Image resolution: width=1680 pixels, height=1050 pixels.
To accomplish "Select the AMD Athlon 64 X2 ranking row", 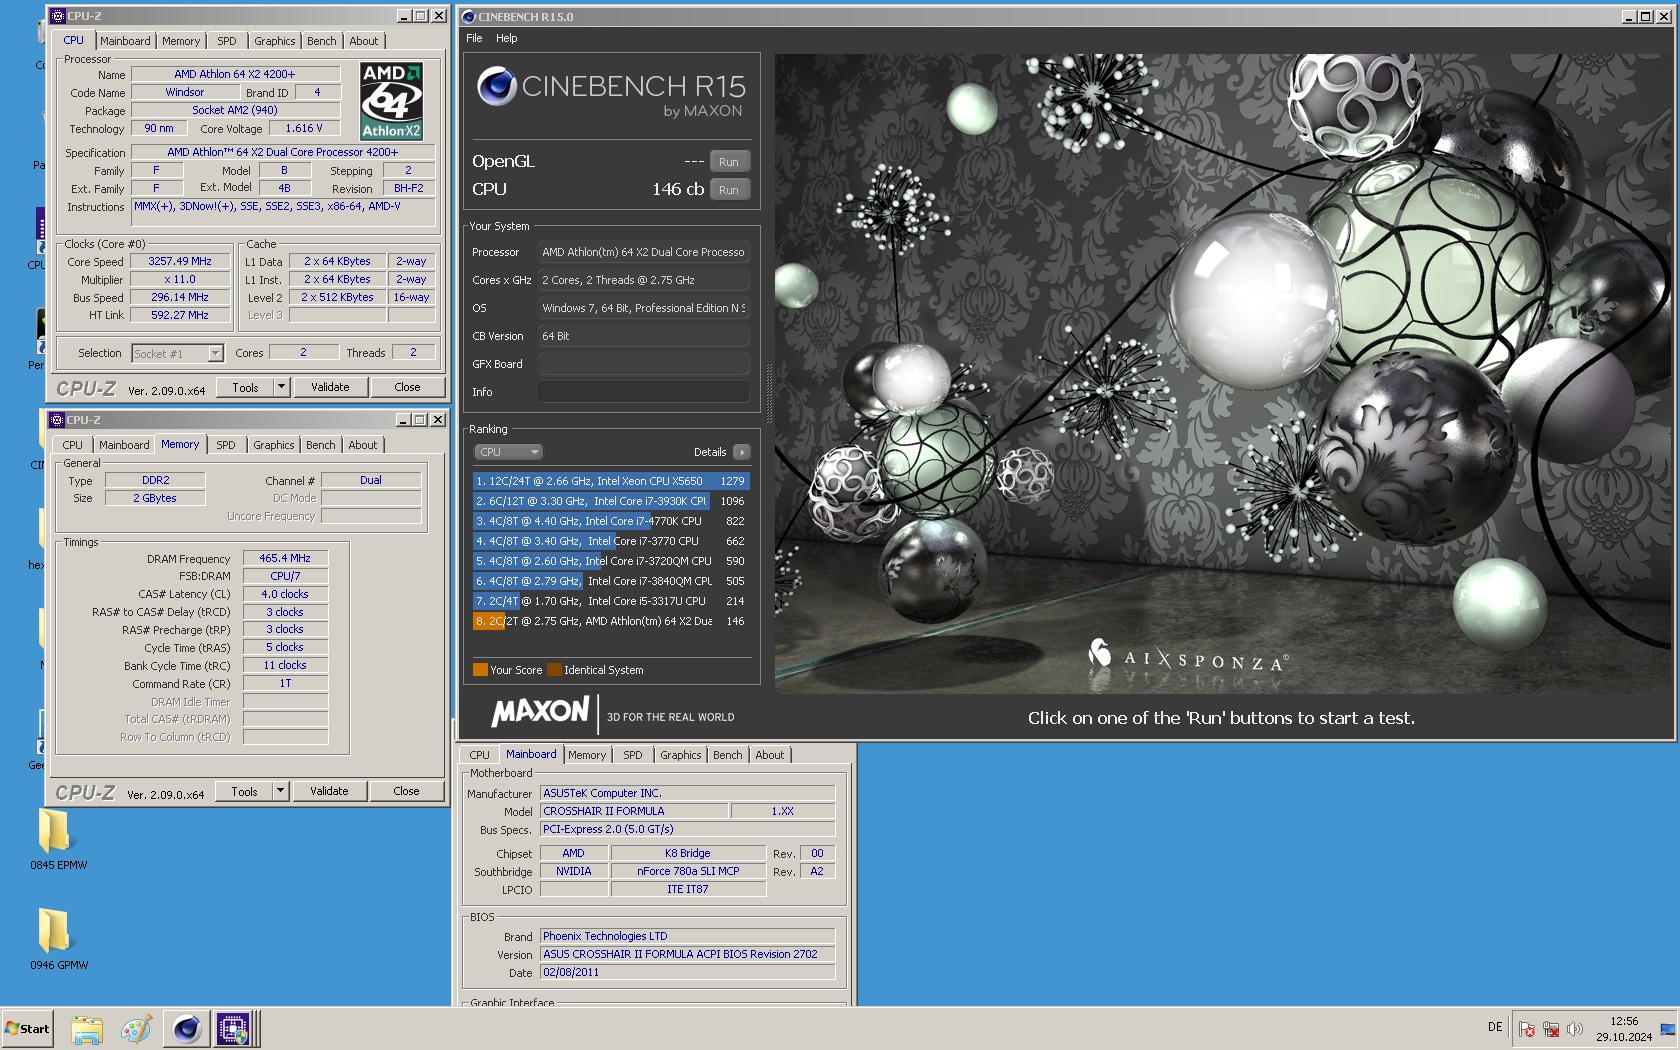I will (610, 621).
